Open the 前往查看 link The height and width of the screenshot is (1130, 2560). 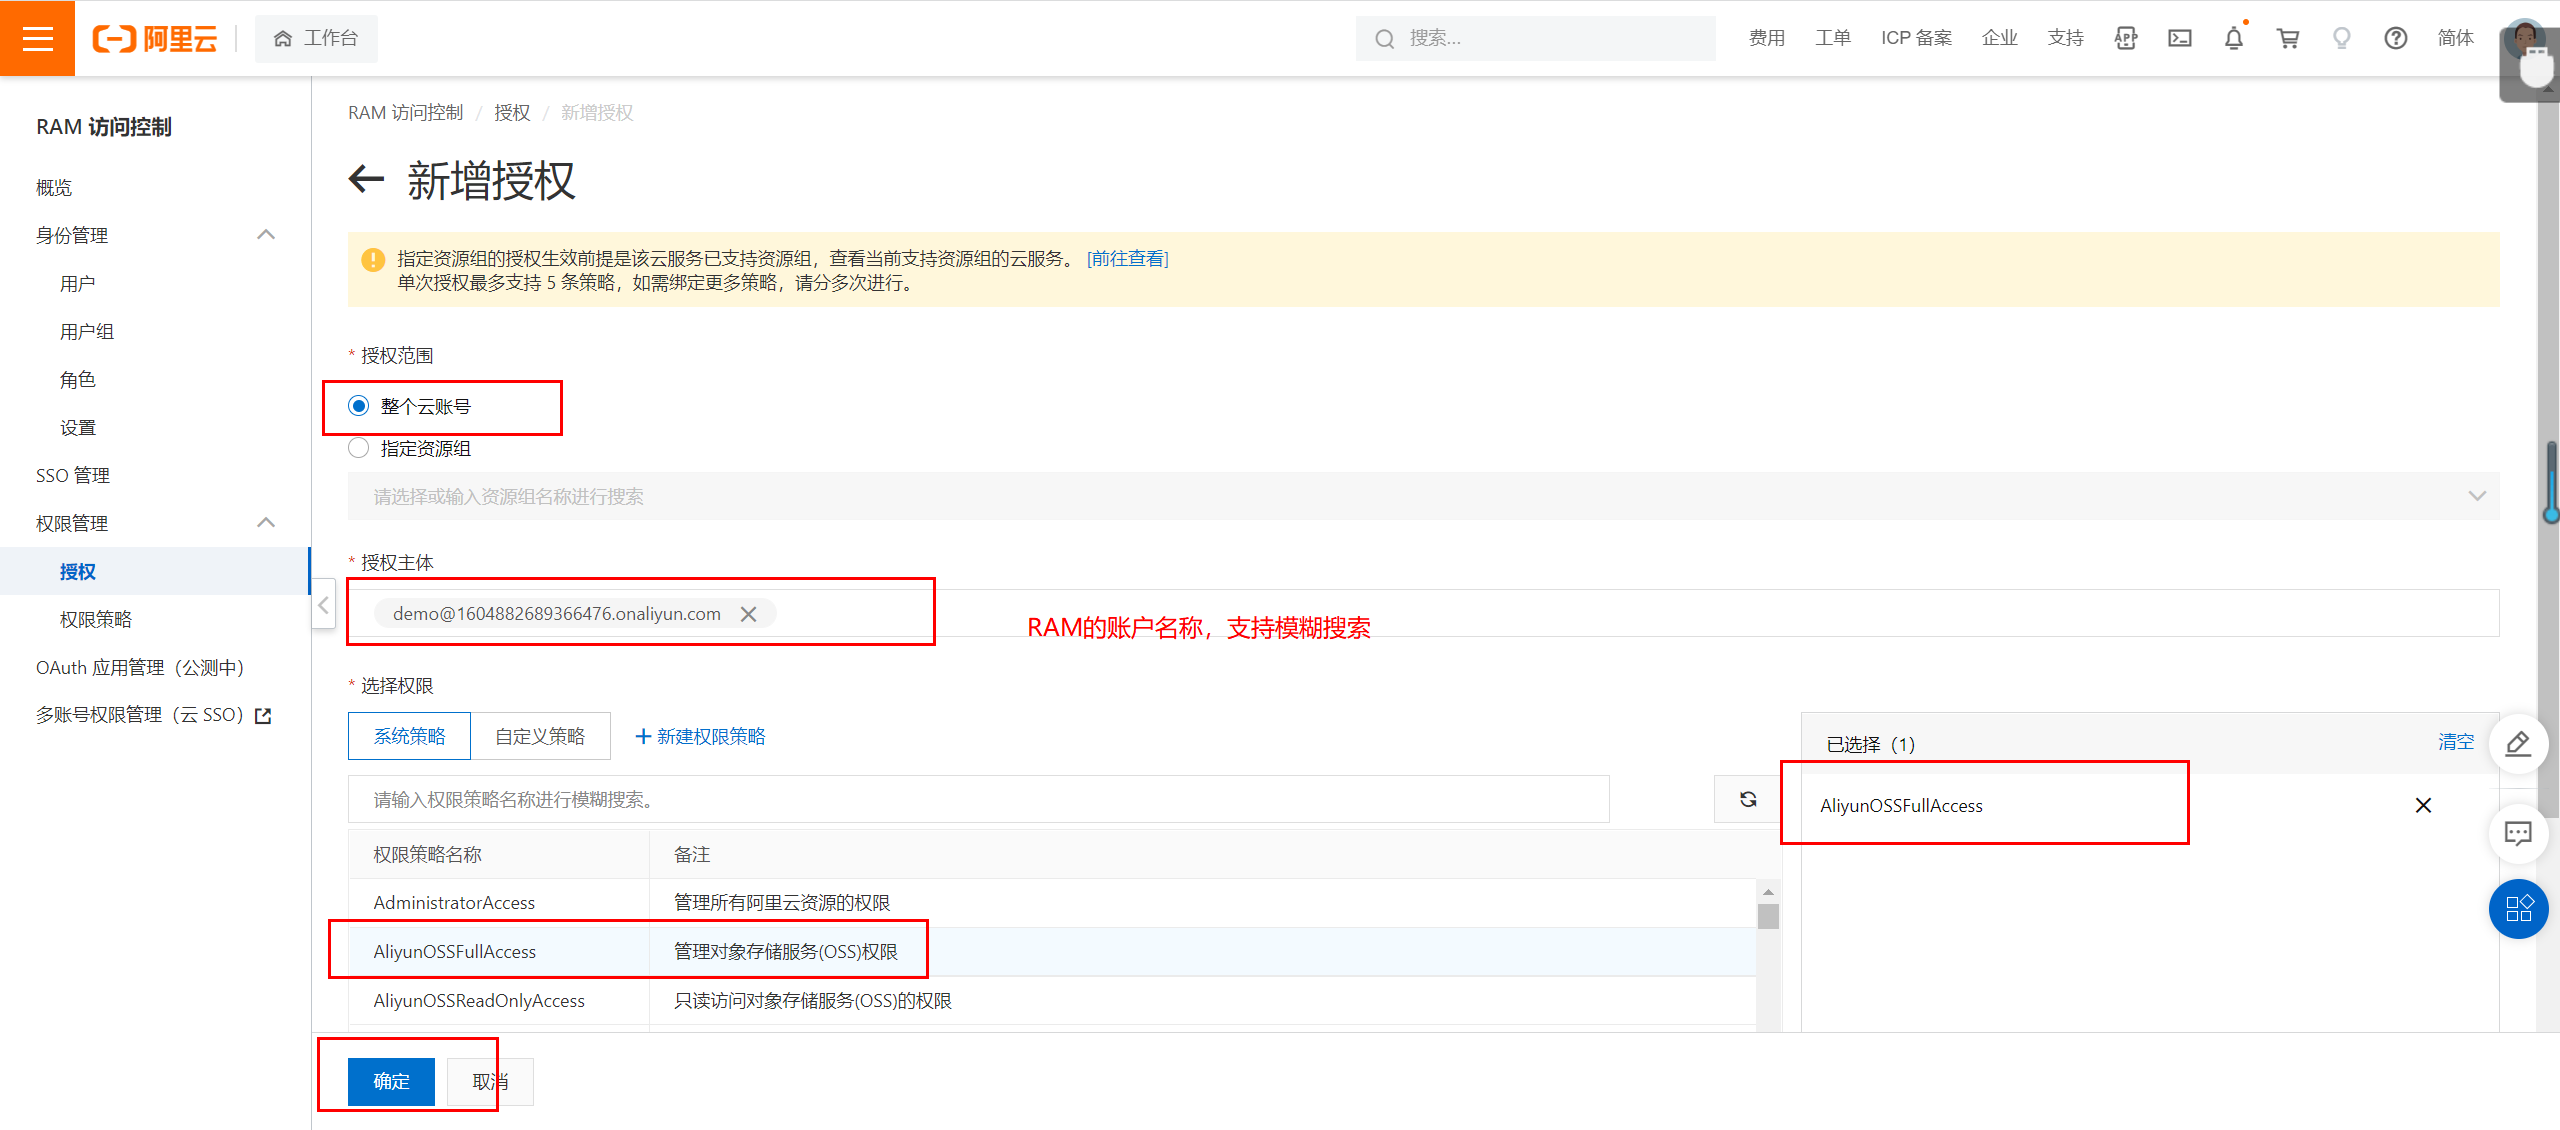[1127, 259]
